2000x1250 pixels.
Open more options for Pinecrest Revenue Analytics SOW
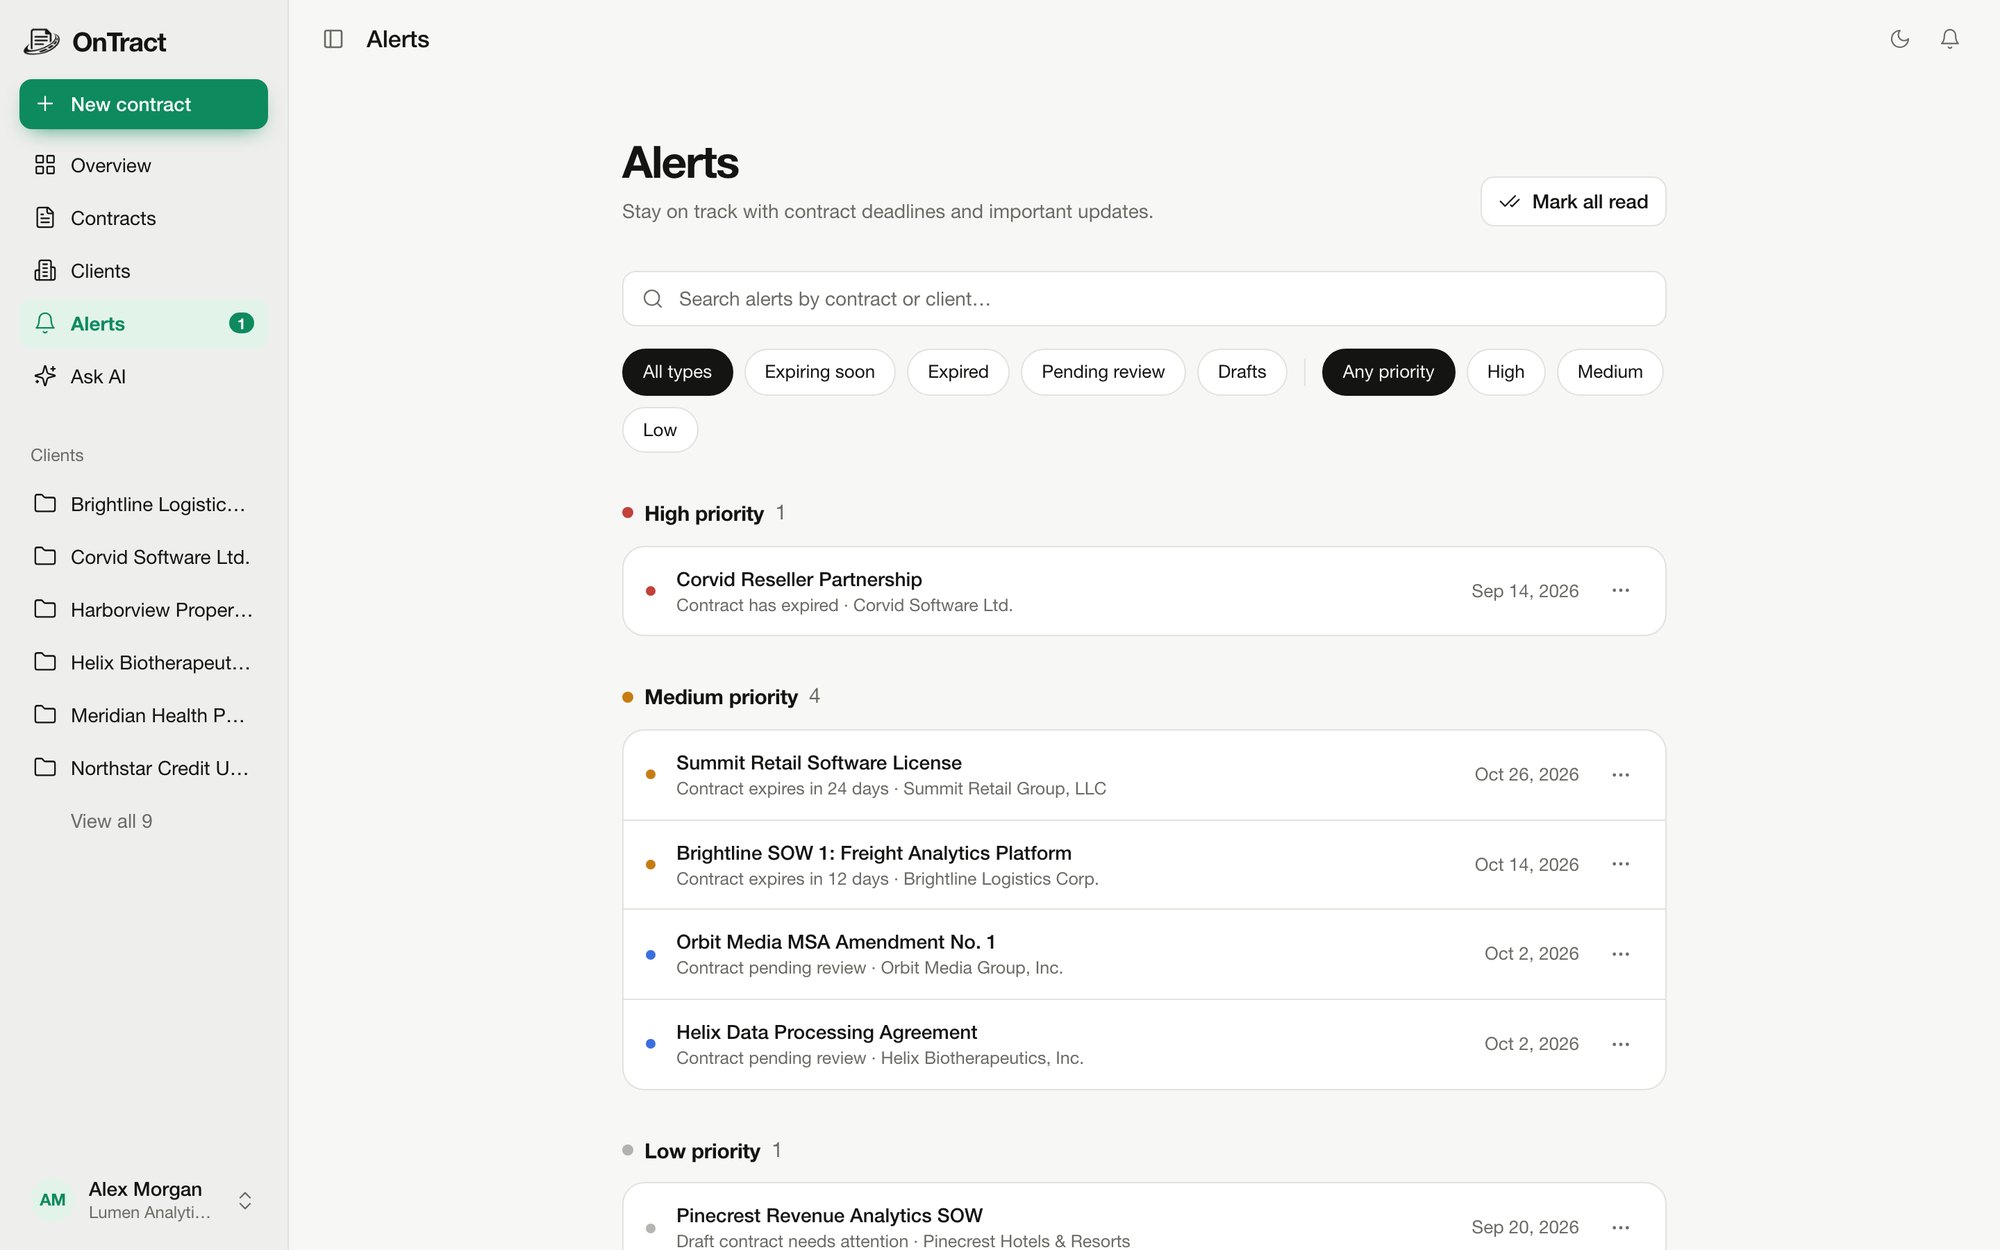click(1621, 1227)
